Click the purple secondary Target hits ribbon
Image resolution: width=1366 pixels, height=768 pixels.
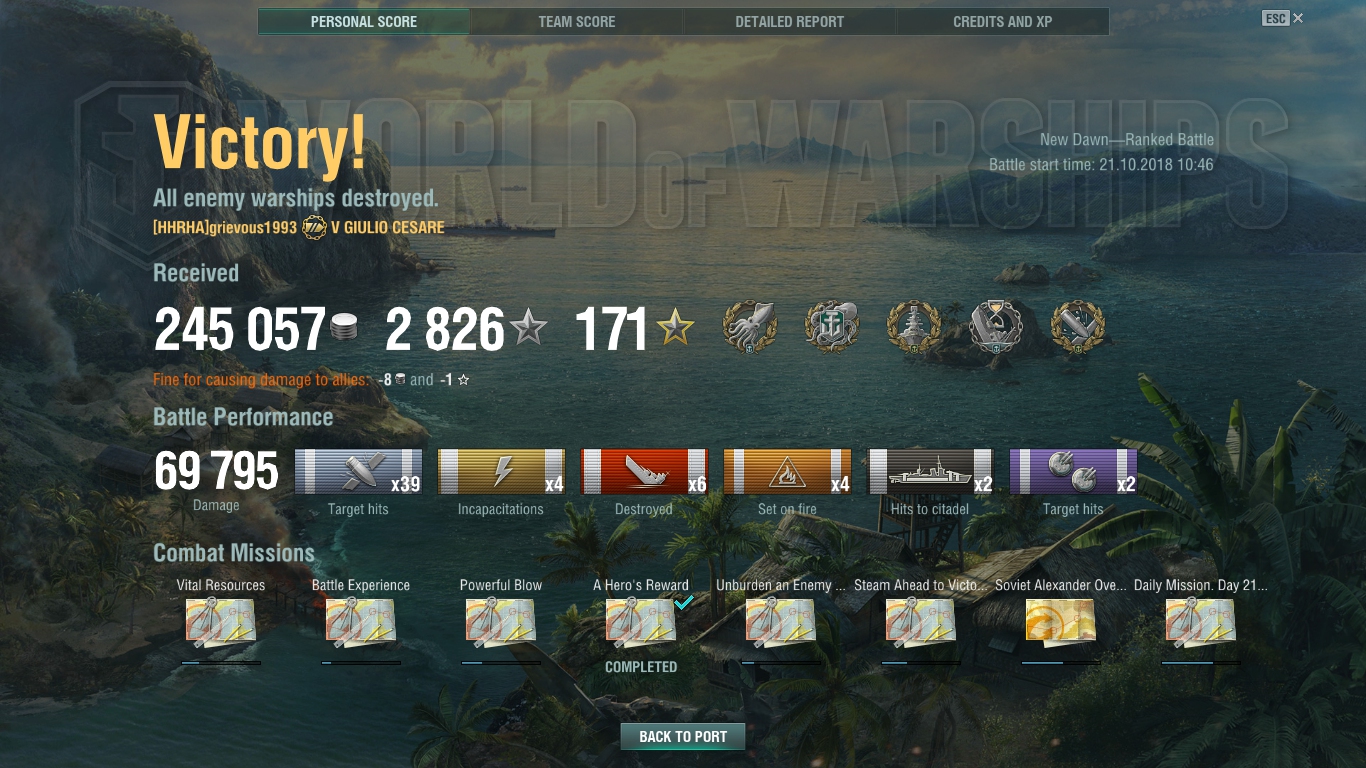point(1073,472)
